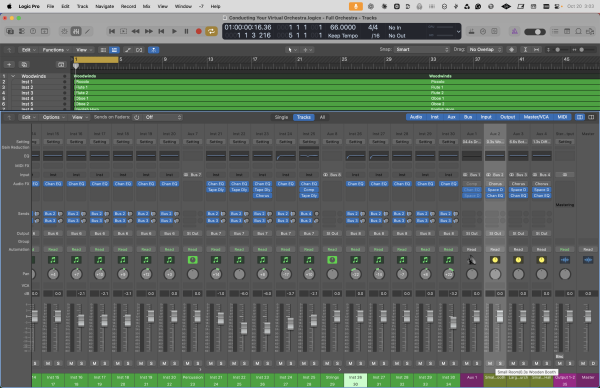Mute the Master channel strip
The width and height of the screenshot is (600, 388).
tap(583, 363)
